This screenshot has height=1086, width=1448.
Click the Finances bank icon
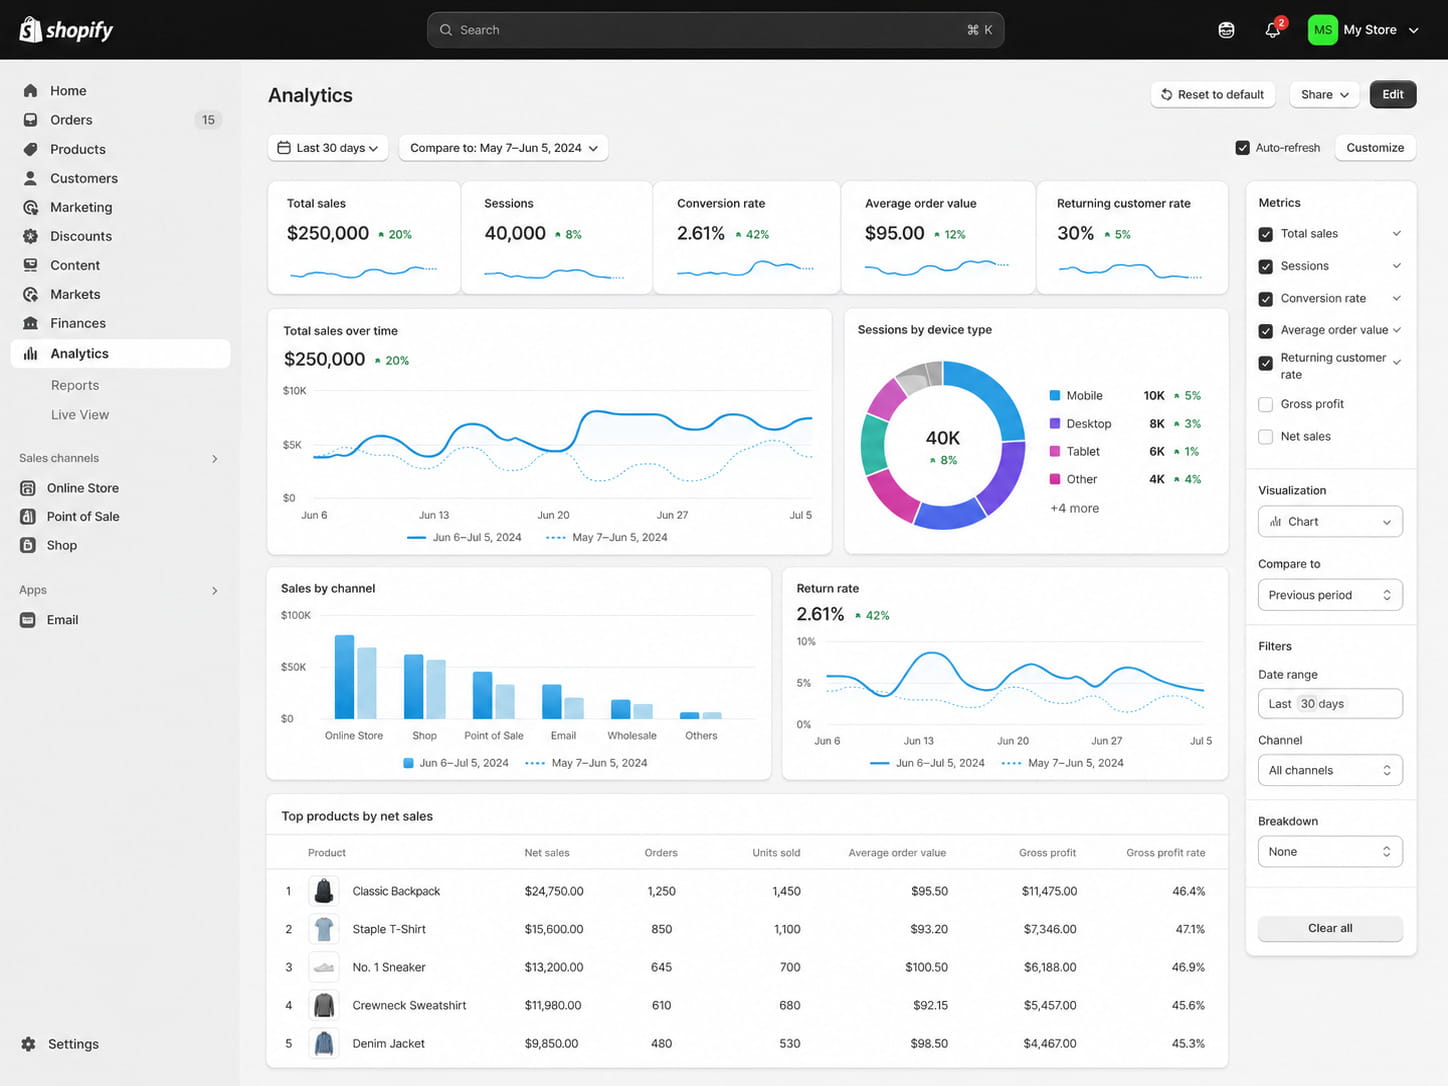30,323
